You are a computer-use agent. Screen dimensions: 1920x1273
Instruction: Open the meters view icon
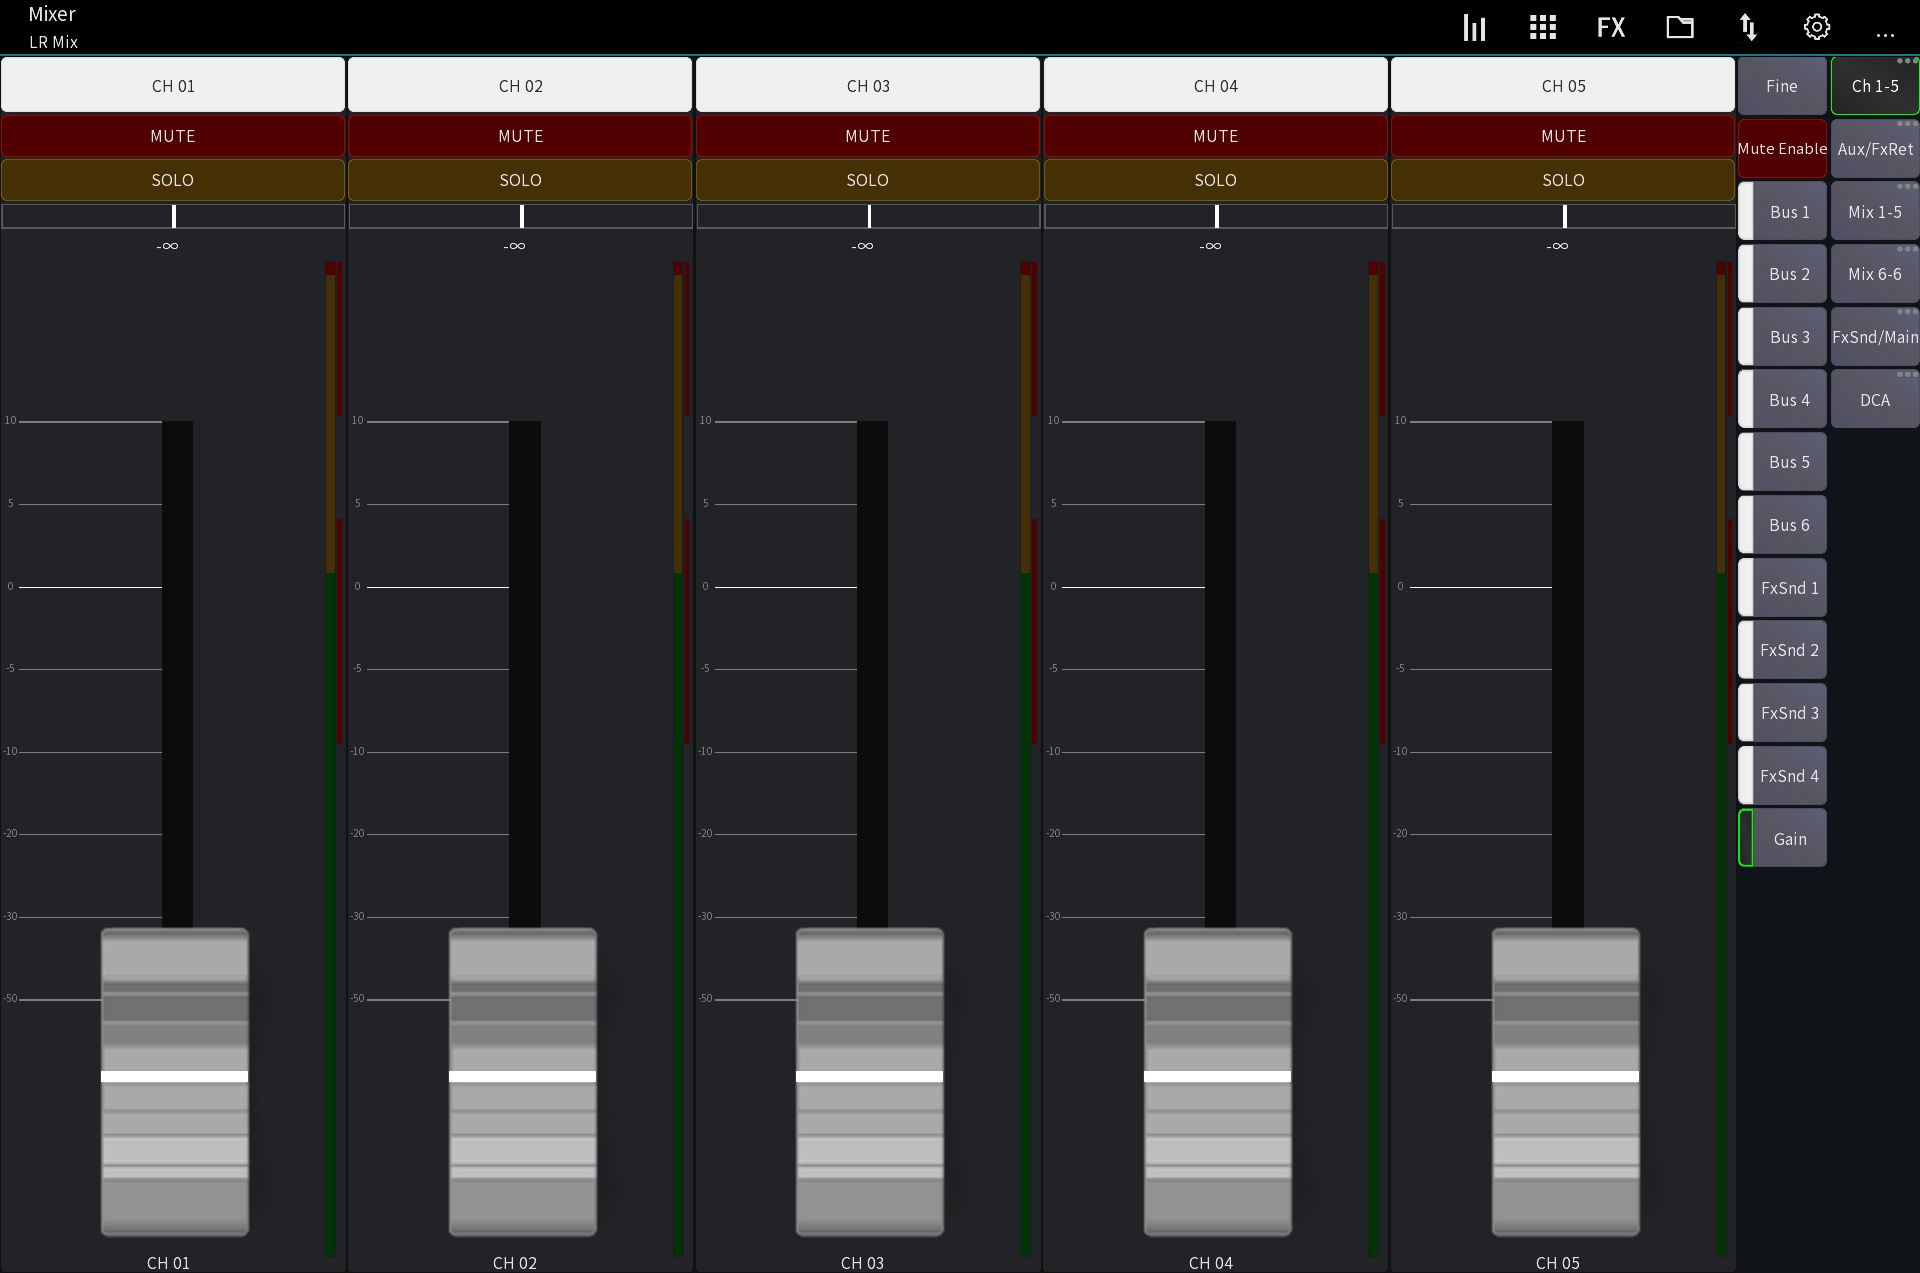coord(1474,27)
